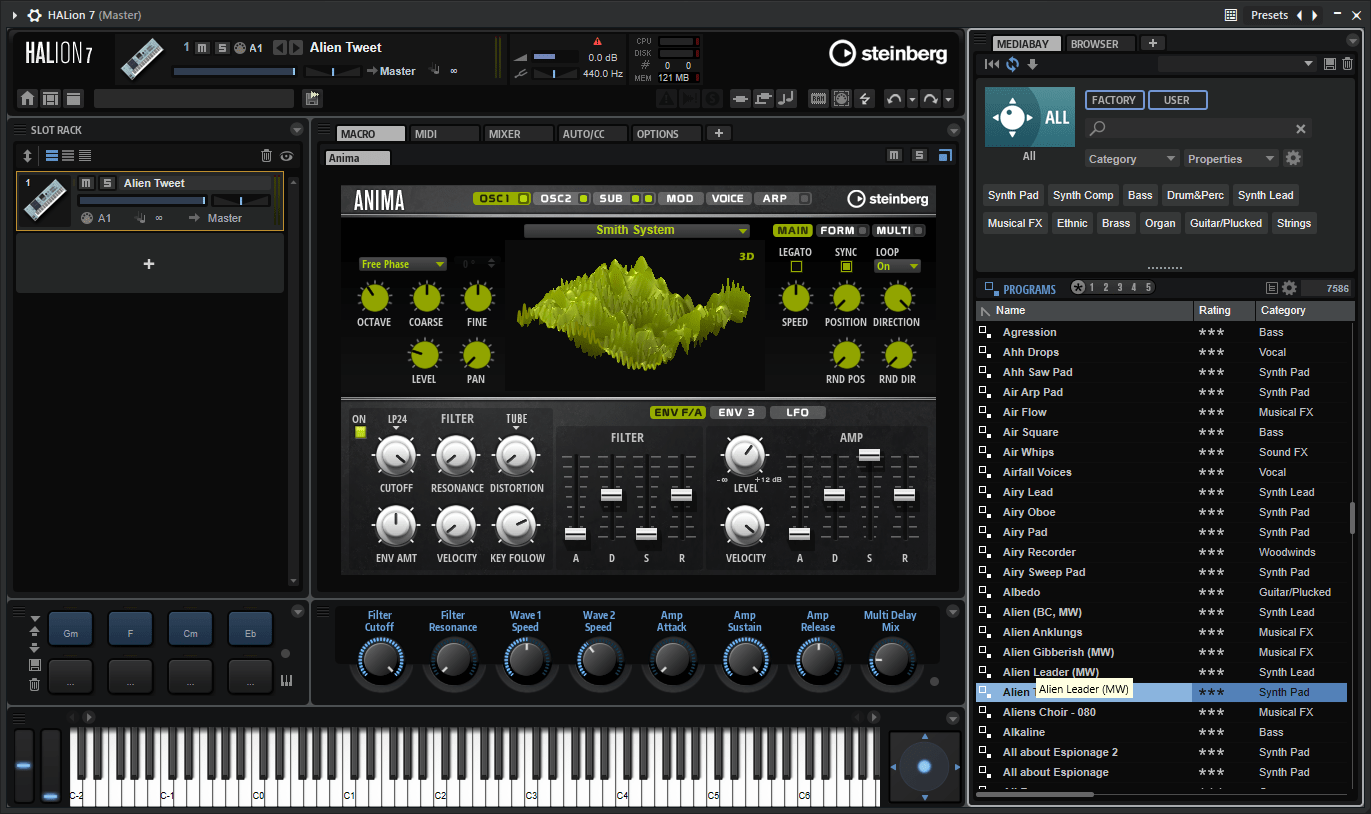Click the save icon in the MediaBay toolbar
The height and width of the screenshot is (814, 1371).
pyautogui.click(x=1329, y=64)
